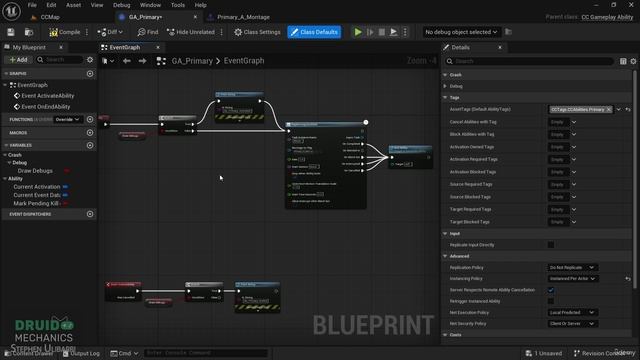This screenshot has height=360, width=640.
Task: Open the Edit menu
Action: (x=51, y=5)
